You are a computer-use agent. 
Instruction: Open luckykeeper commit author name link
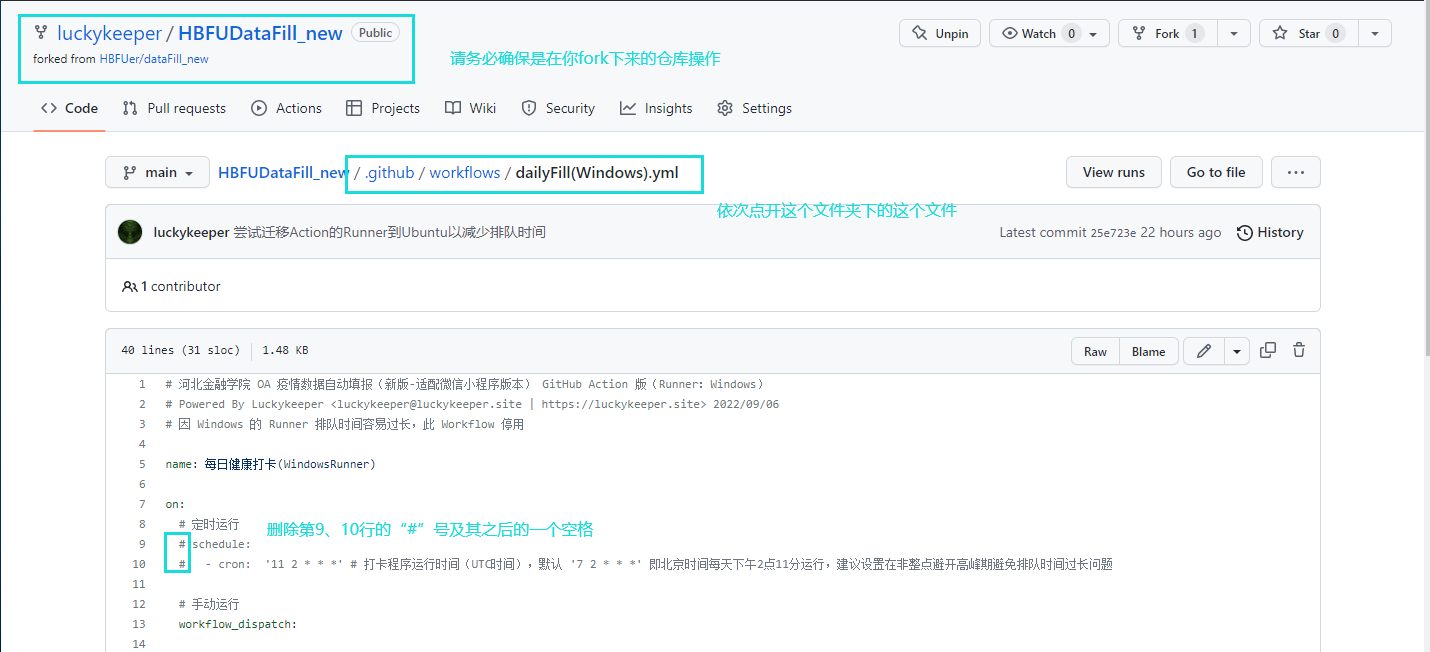pyautogui.click(x=191, y=232)
